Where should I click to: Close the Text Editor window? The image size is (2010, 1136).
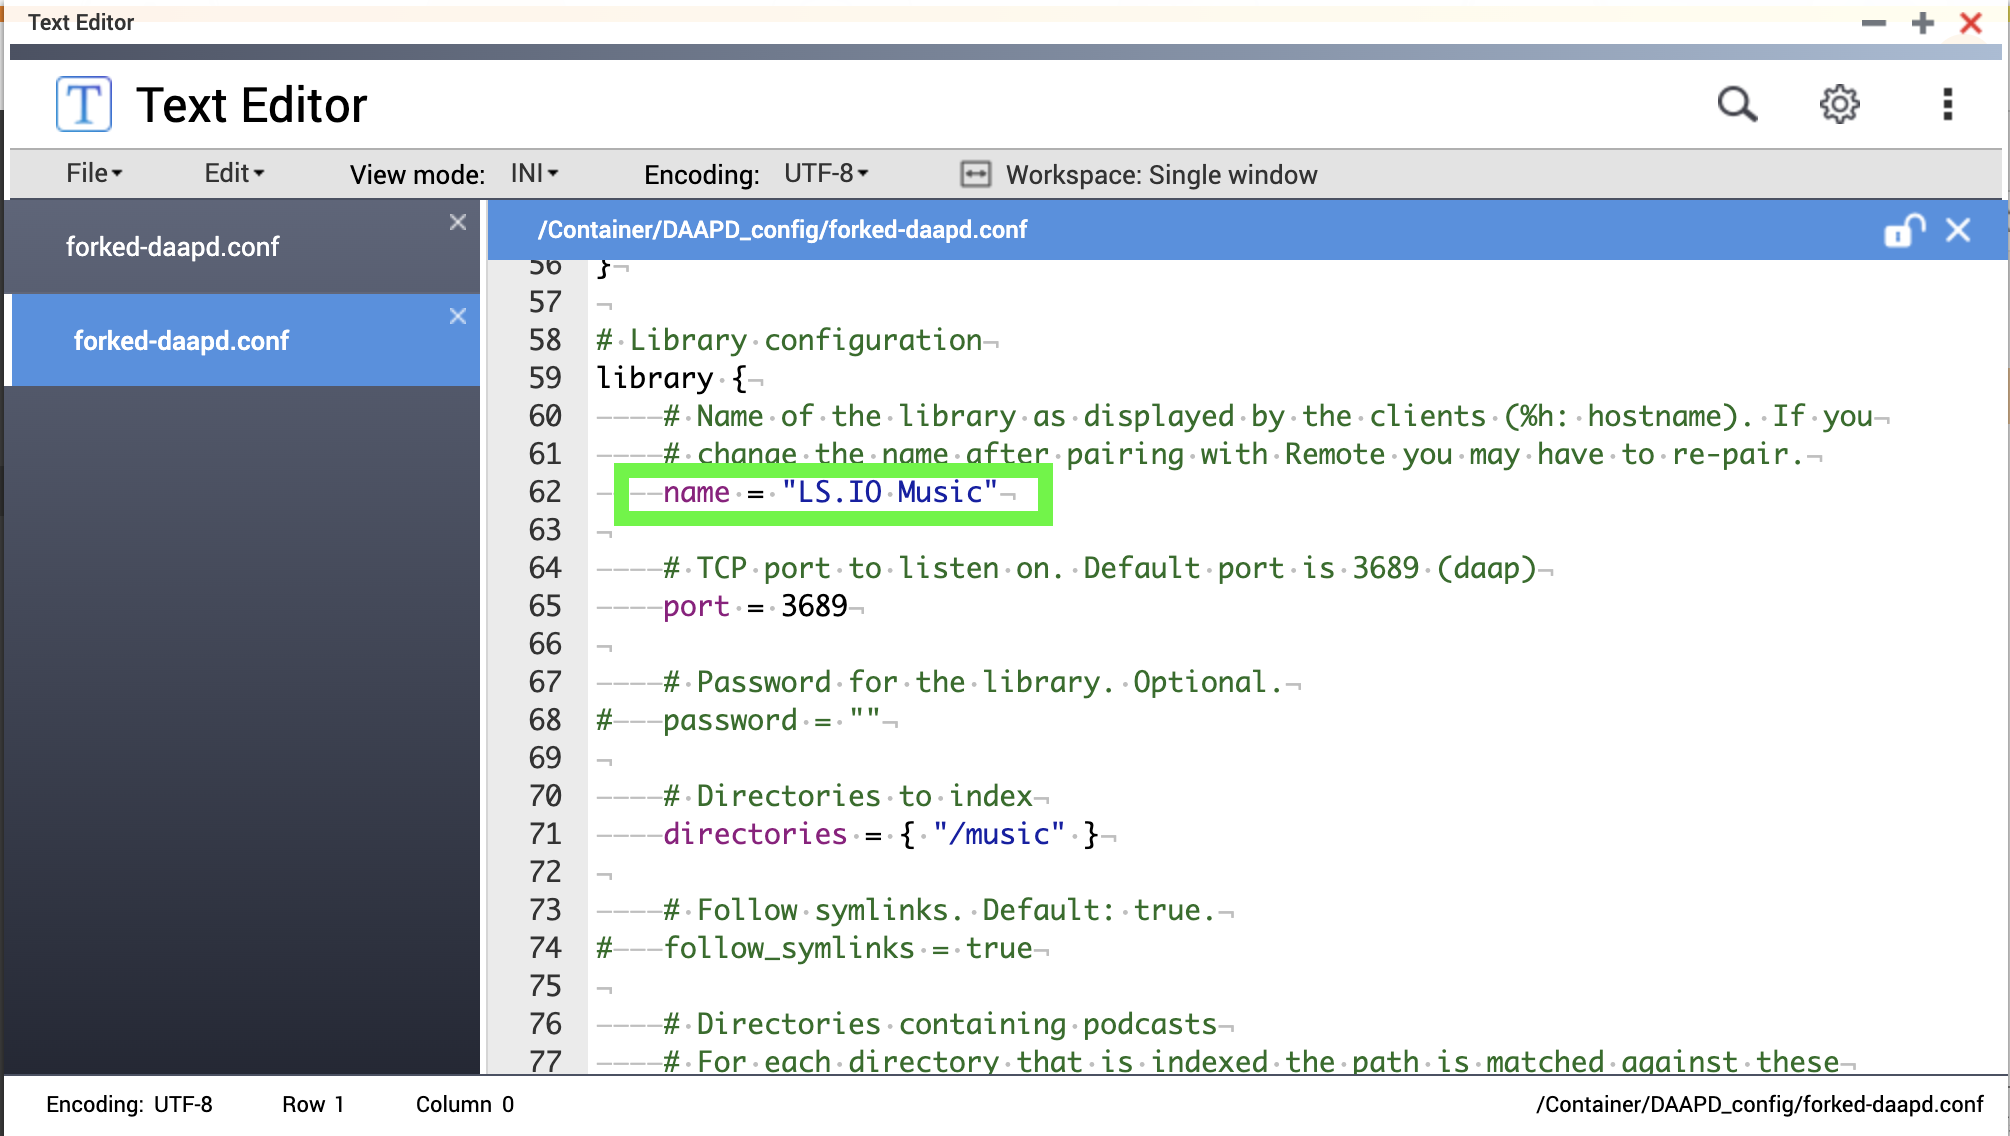point(1971,23)
